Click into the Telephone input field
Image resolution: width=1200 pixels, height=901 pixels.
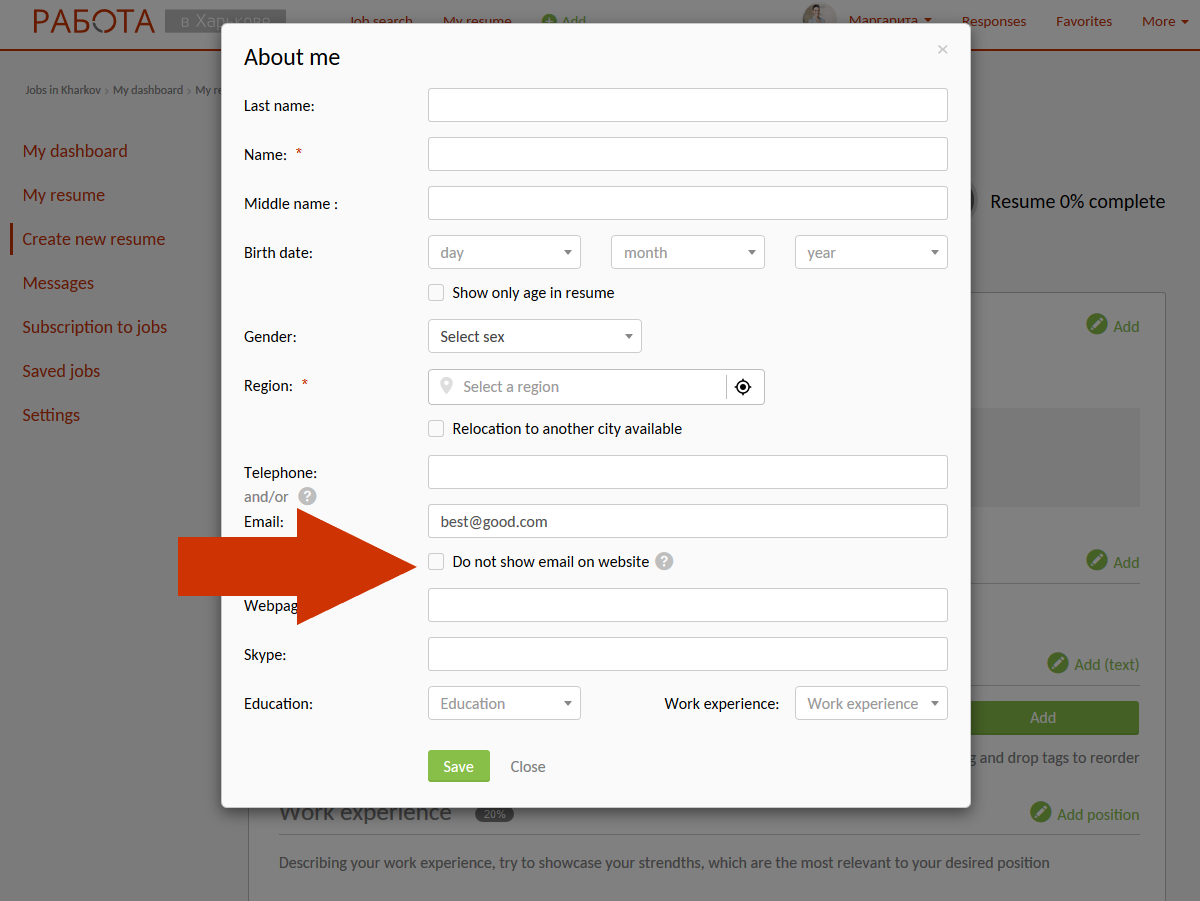(687, 472)
